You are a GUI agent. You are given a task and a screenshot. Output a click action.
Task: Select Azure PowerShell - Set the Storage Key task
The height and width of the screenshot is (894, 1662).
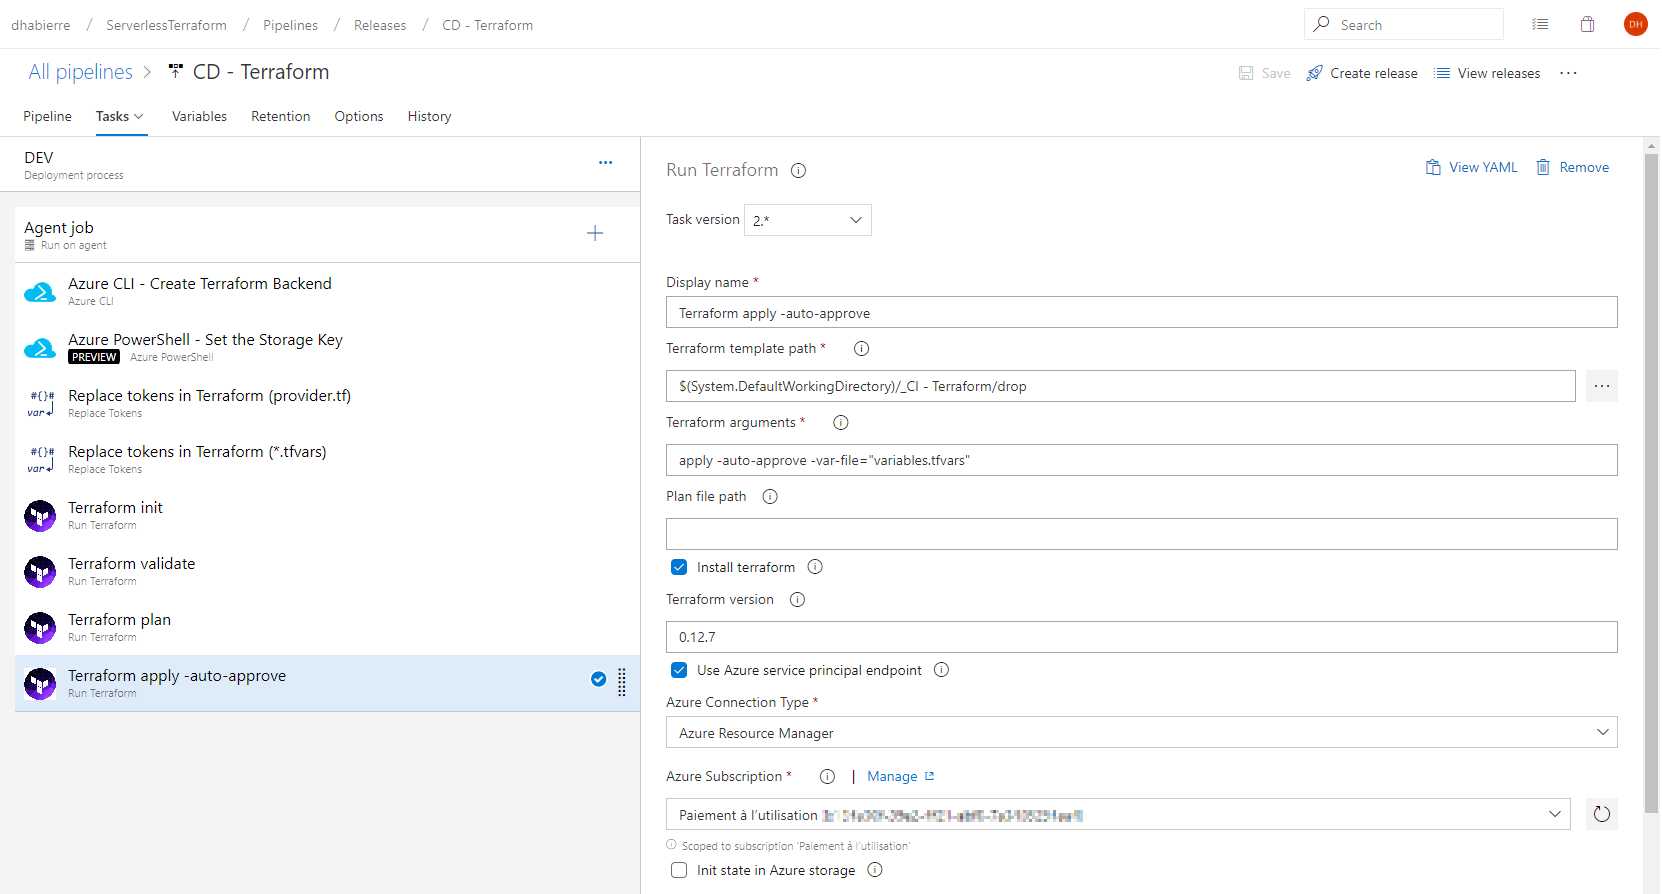click(x=327, y=347)
